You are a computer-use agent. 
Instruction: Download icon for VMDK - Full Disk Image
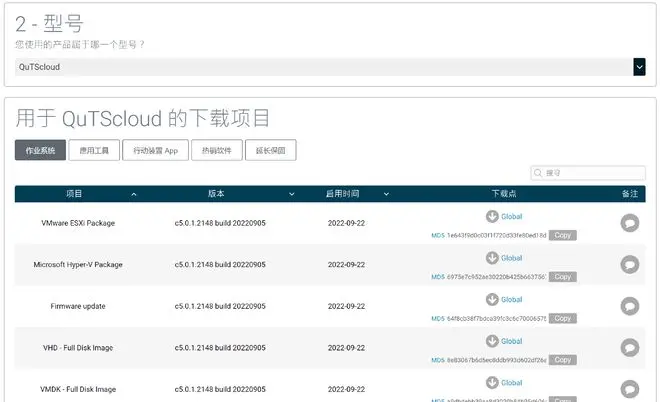(x=492, y=383)
